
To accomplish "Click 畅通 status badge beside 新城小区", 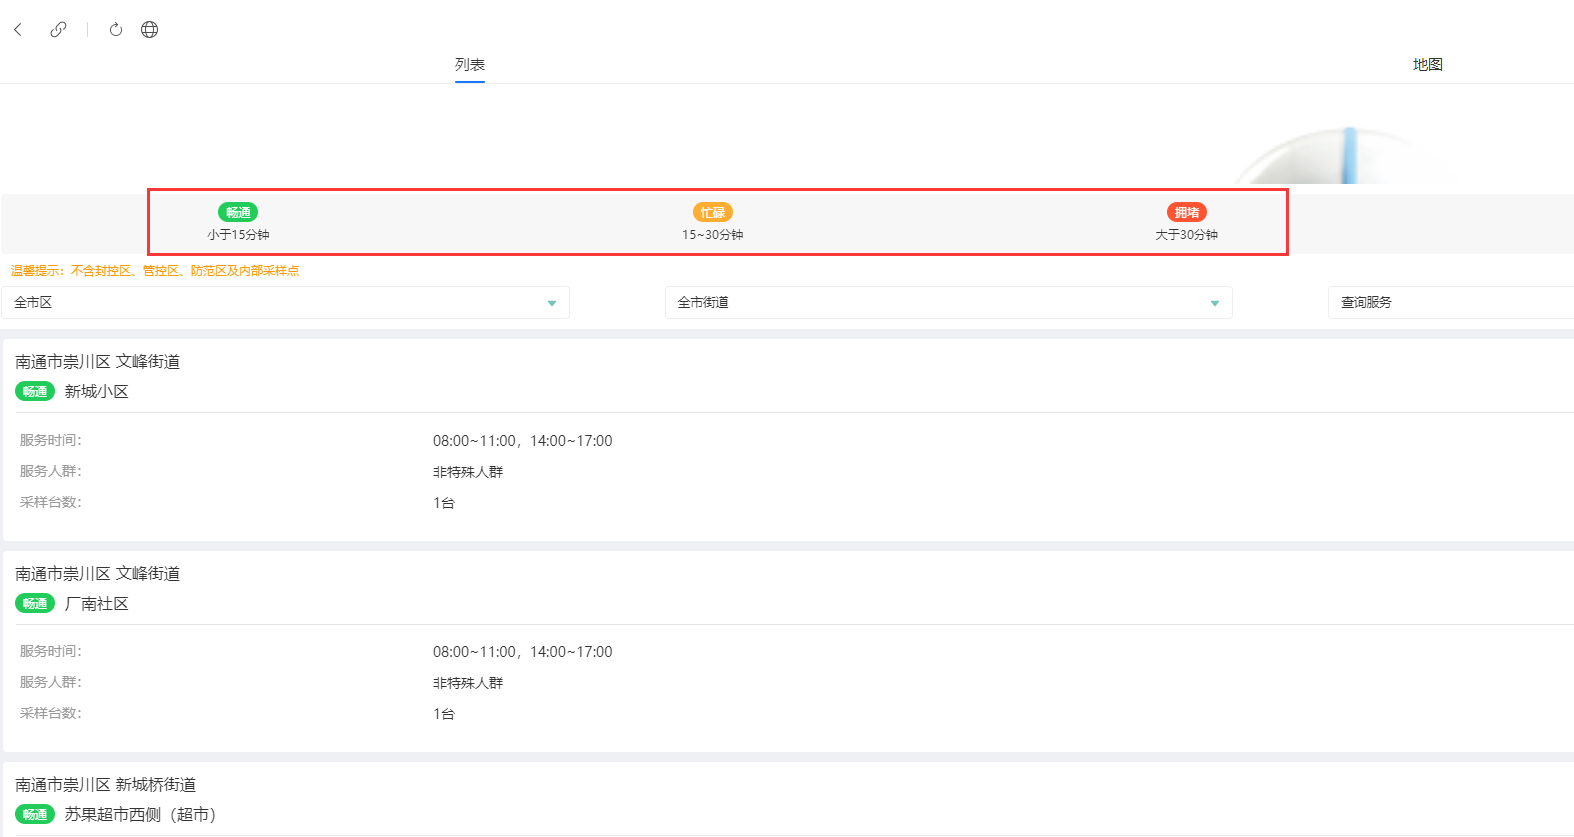I will 35,392.
